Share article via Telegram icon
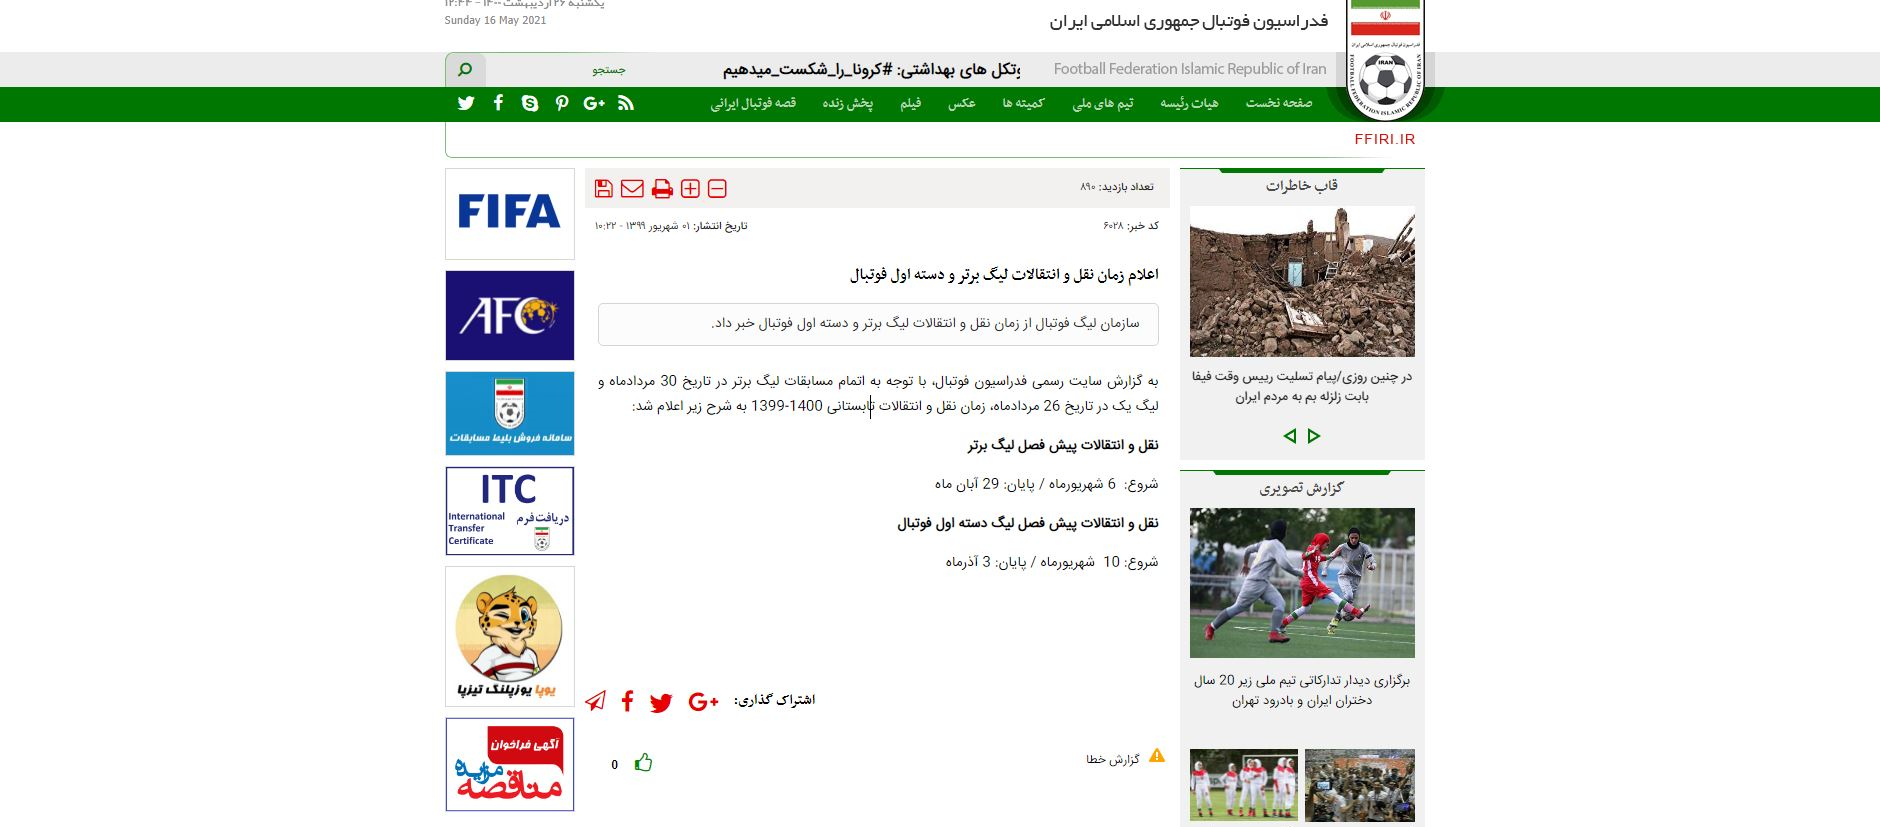Image resolution: width=1880 pixels, height=827 pixels. pos(595,701)
